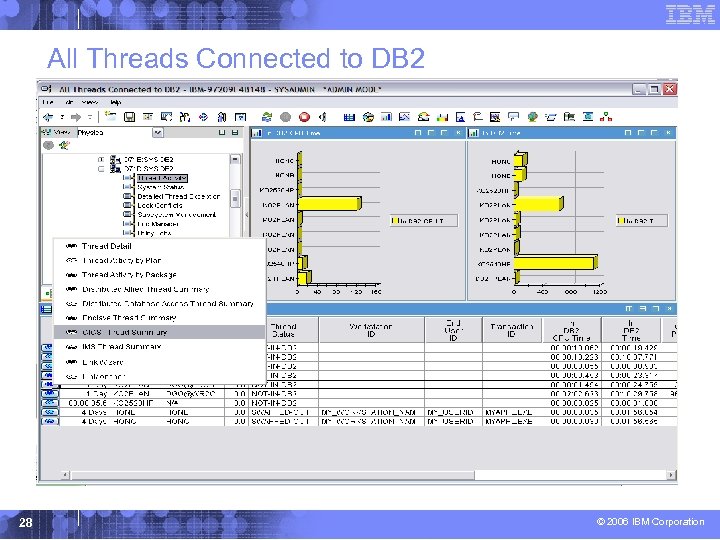This screenshot has height=540, width=720.
Task: Click the Save workspace floppy disk icon
Action: [x=129, y=117]
